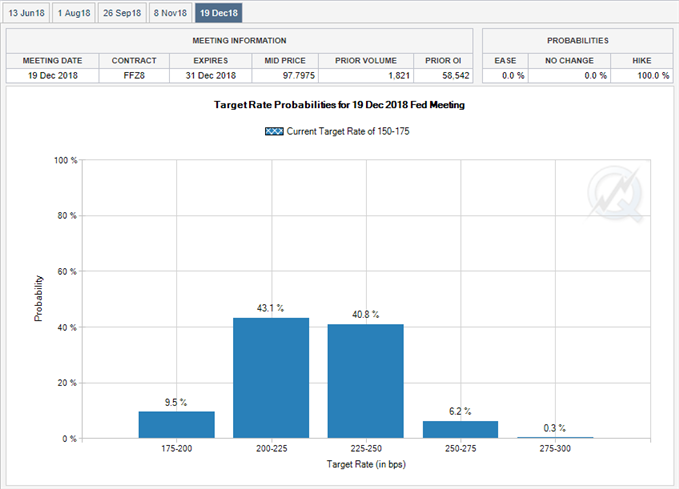Click the Probability y-axis title

point(39,298)
